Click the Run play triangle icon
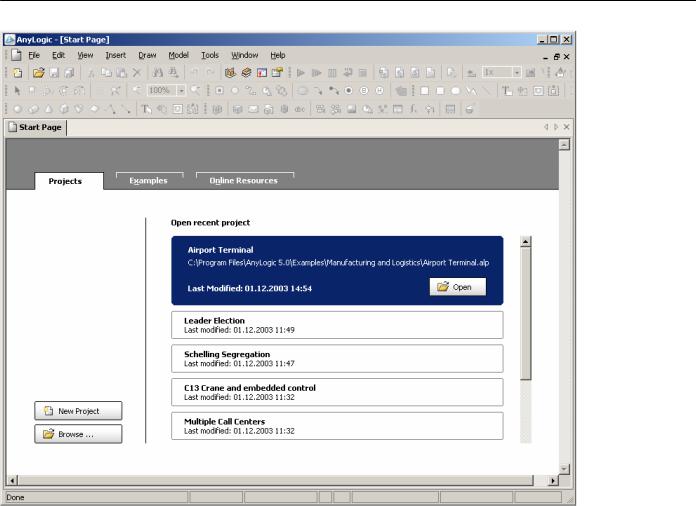Viewport: 696px width, 506px height. click(x=301, y=73)
